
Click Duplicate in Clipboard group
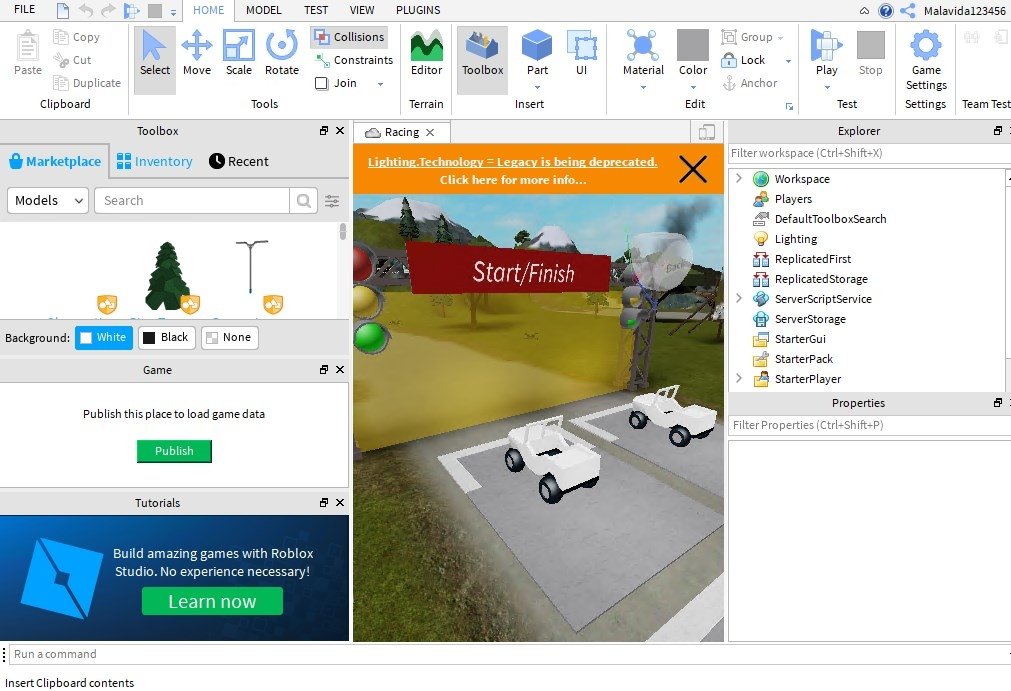pyautogui.click(x=87, y=83)
